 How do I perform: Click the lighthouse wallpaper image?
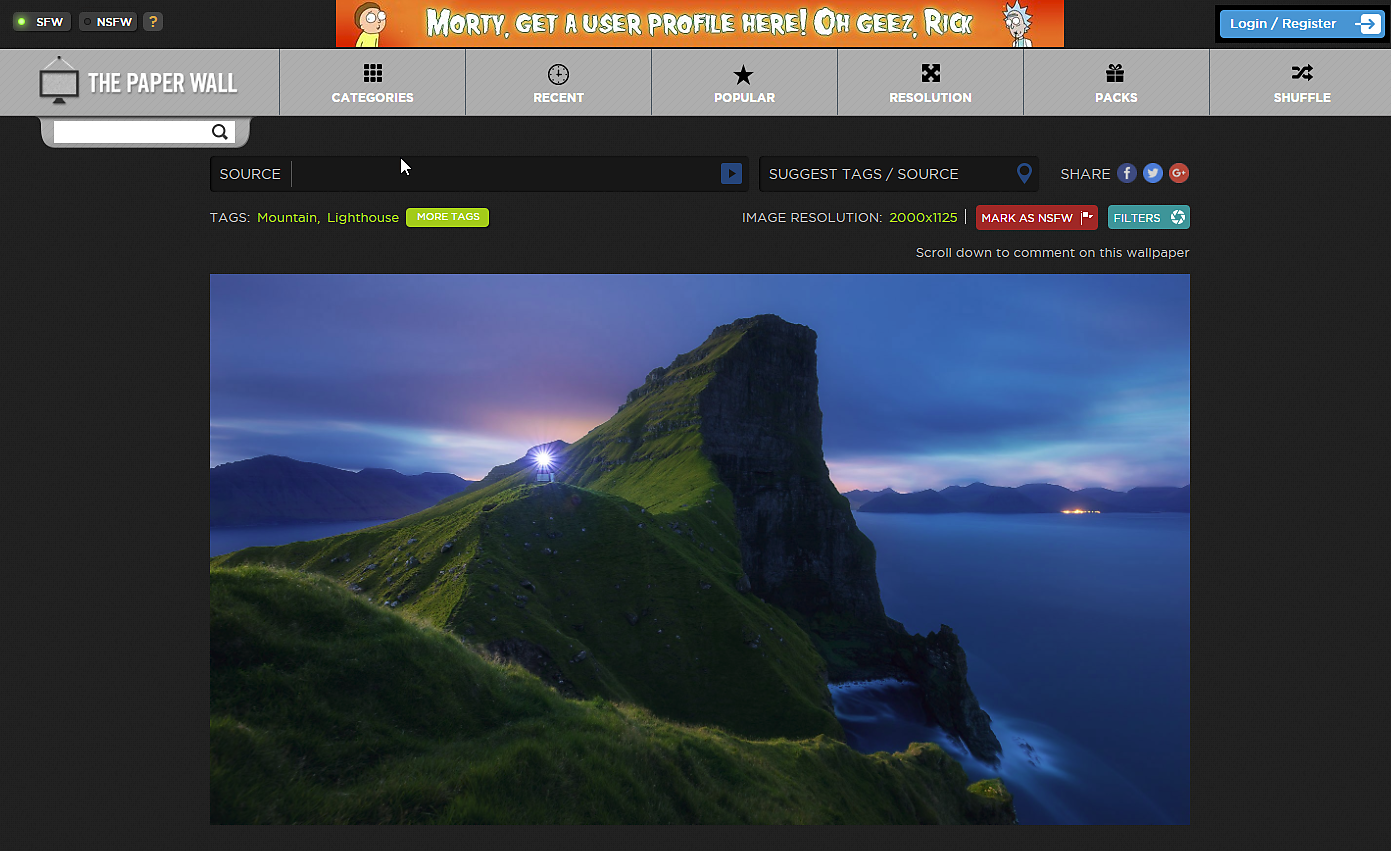(x=699, y=549)
